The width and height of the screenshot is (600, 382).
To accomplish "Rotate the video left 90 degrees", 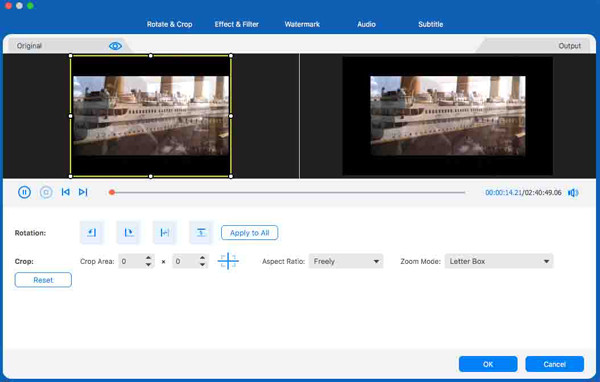I will tap(92, 232).
